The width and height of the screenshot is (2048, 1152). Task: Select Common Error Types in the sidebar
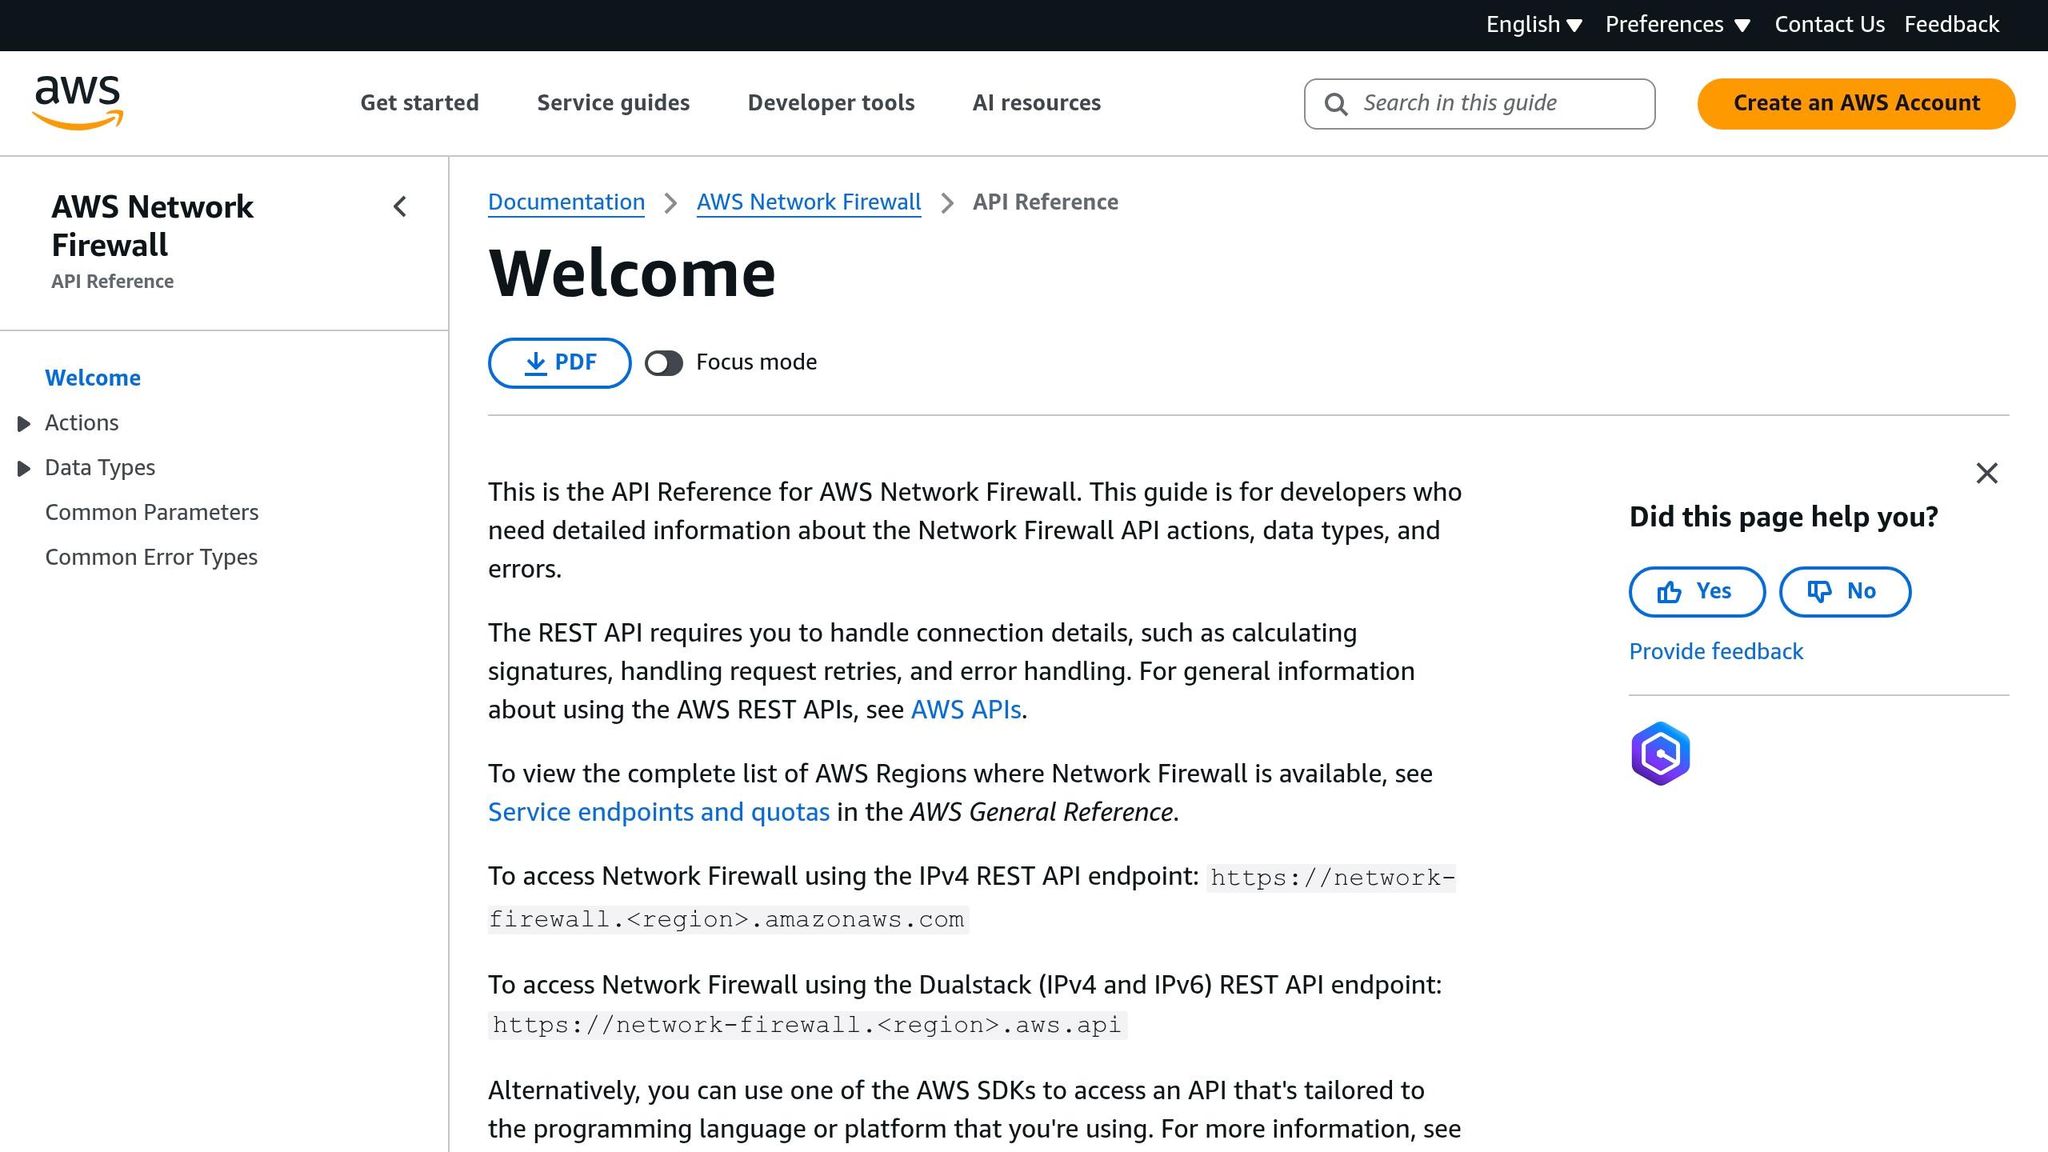[151, 557]
